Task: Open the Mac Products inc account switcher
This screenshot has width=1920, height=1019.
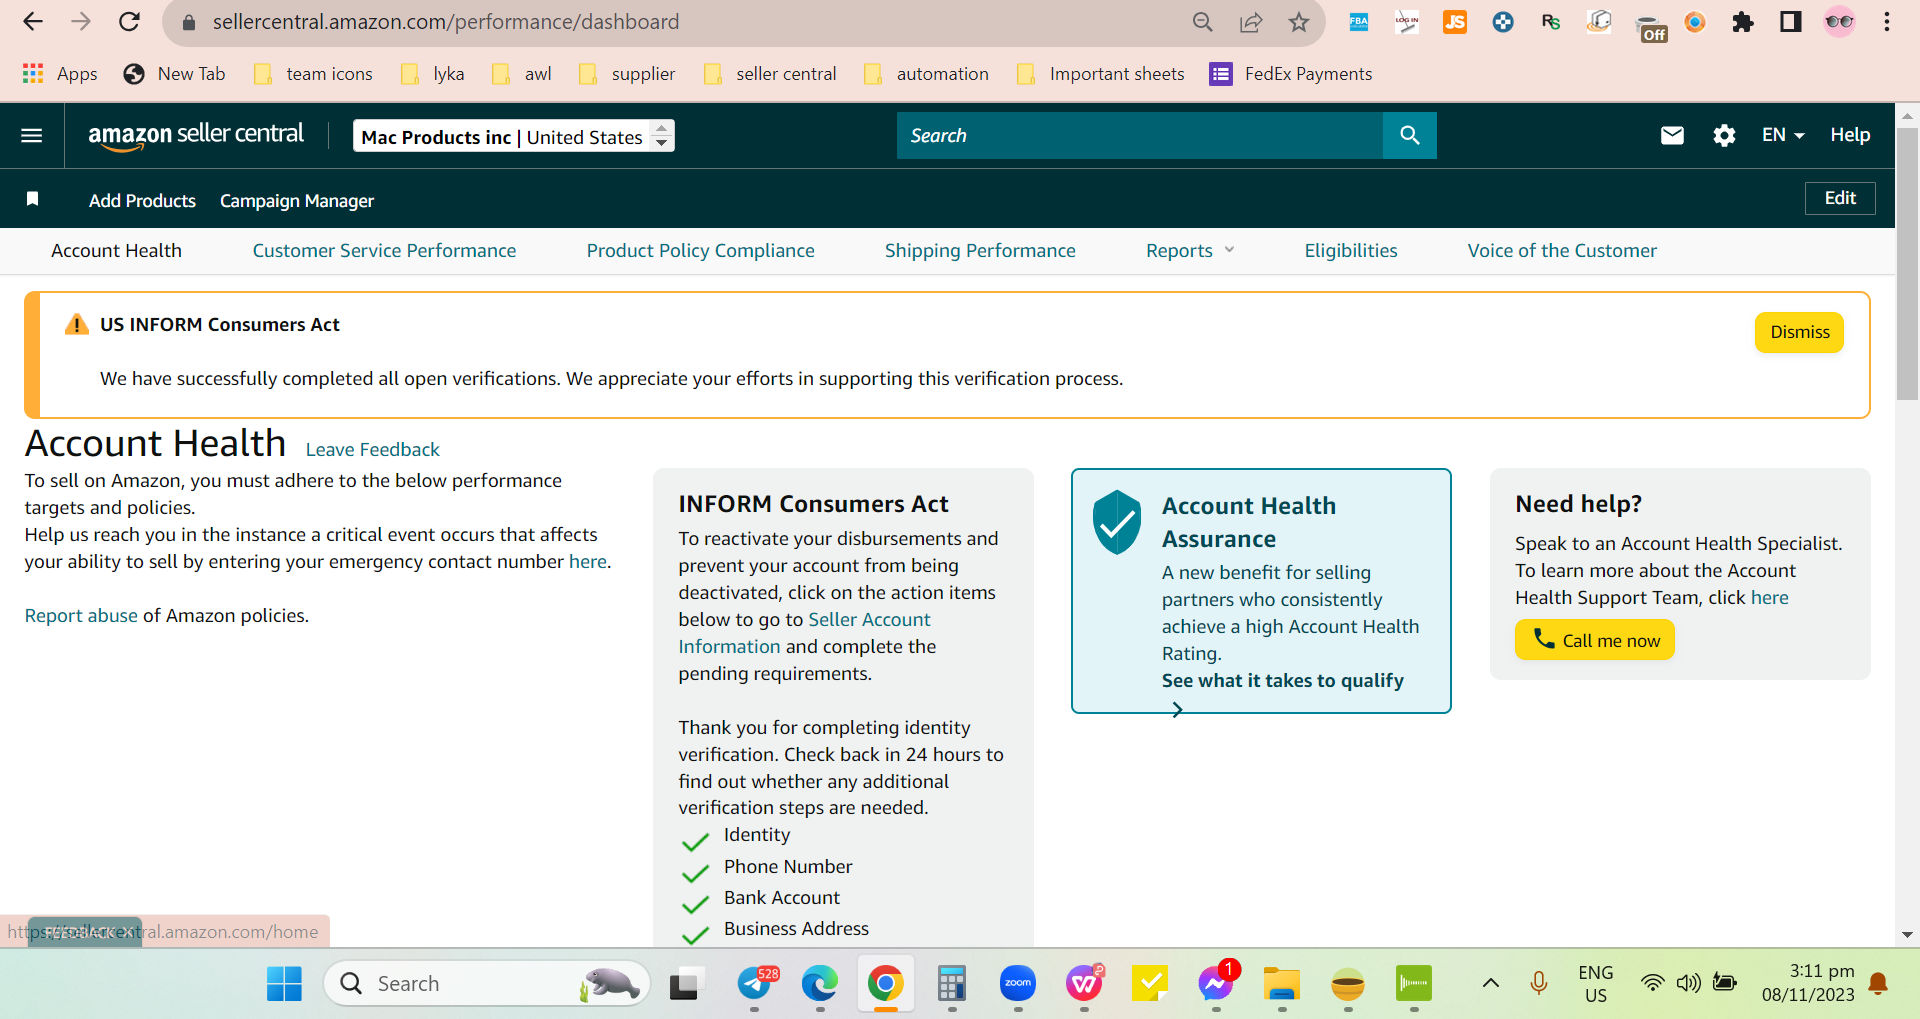Action: (x=514, y=136)
